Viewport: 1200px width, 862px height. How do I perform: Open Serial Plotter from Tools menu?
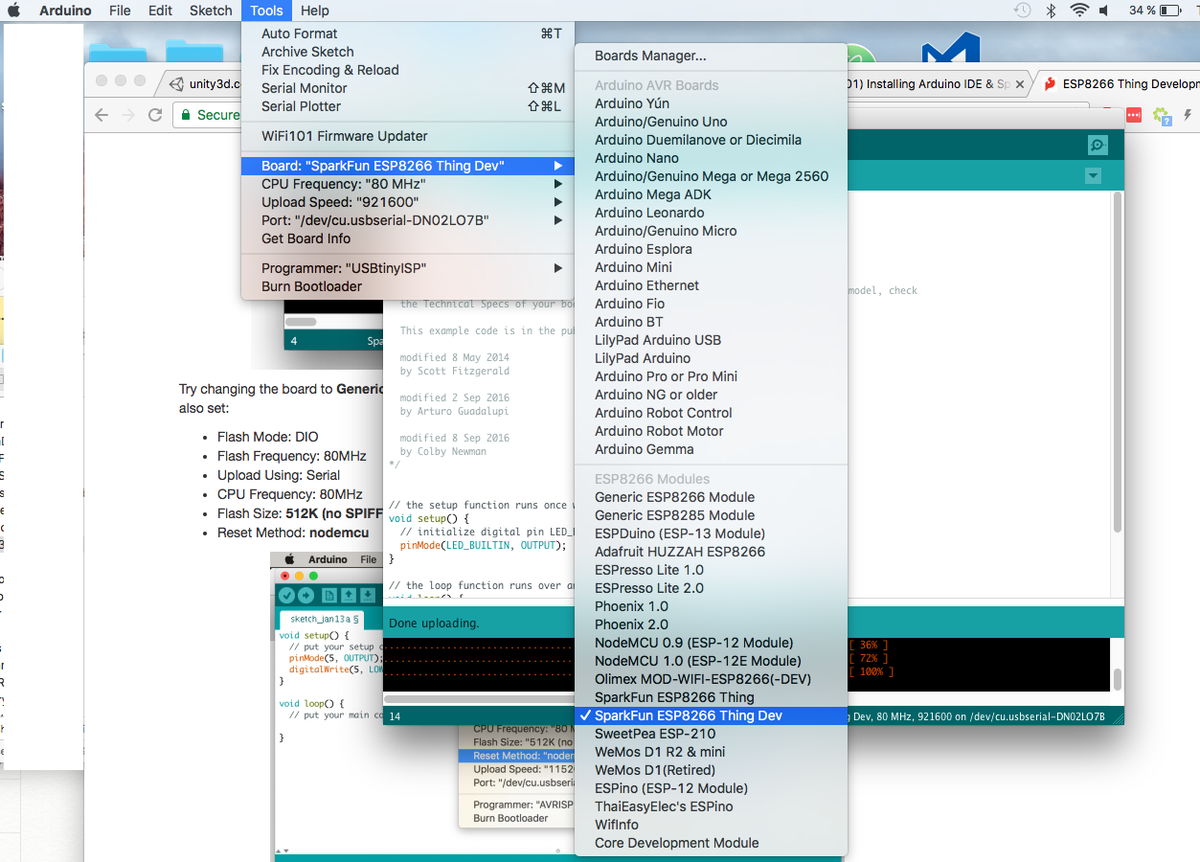(x=408, y=106)
